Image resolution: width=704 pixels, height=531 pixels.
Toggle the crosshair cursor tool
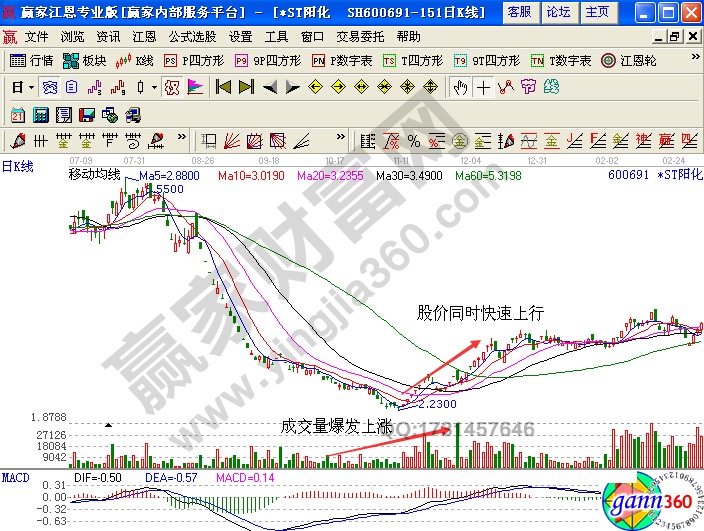pos(483,87)
